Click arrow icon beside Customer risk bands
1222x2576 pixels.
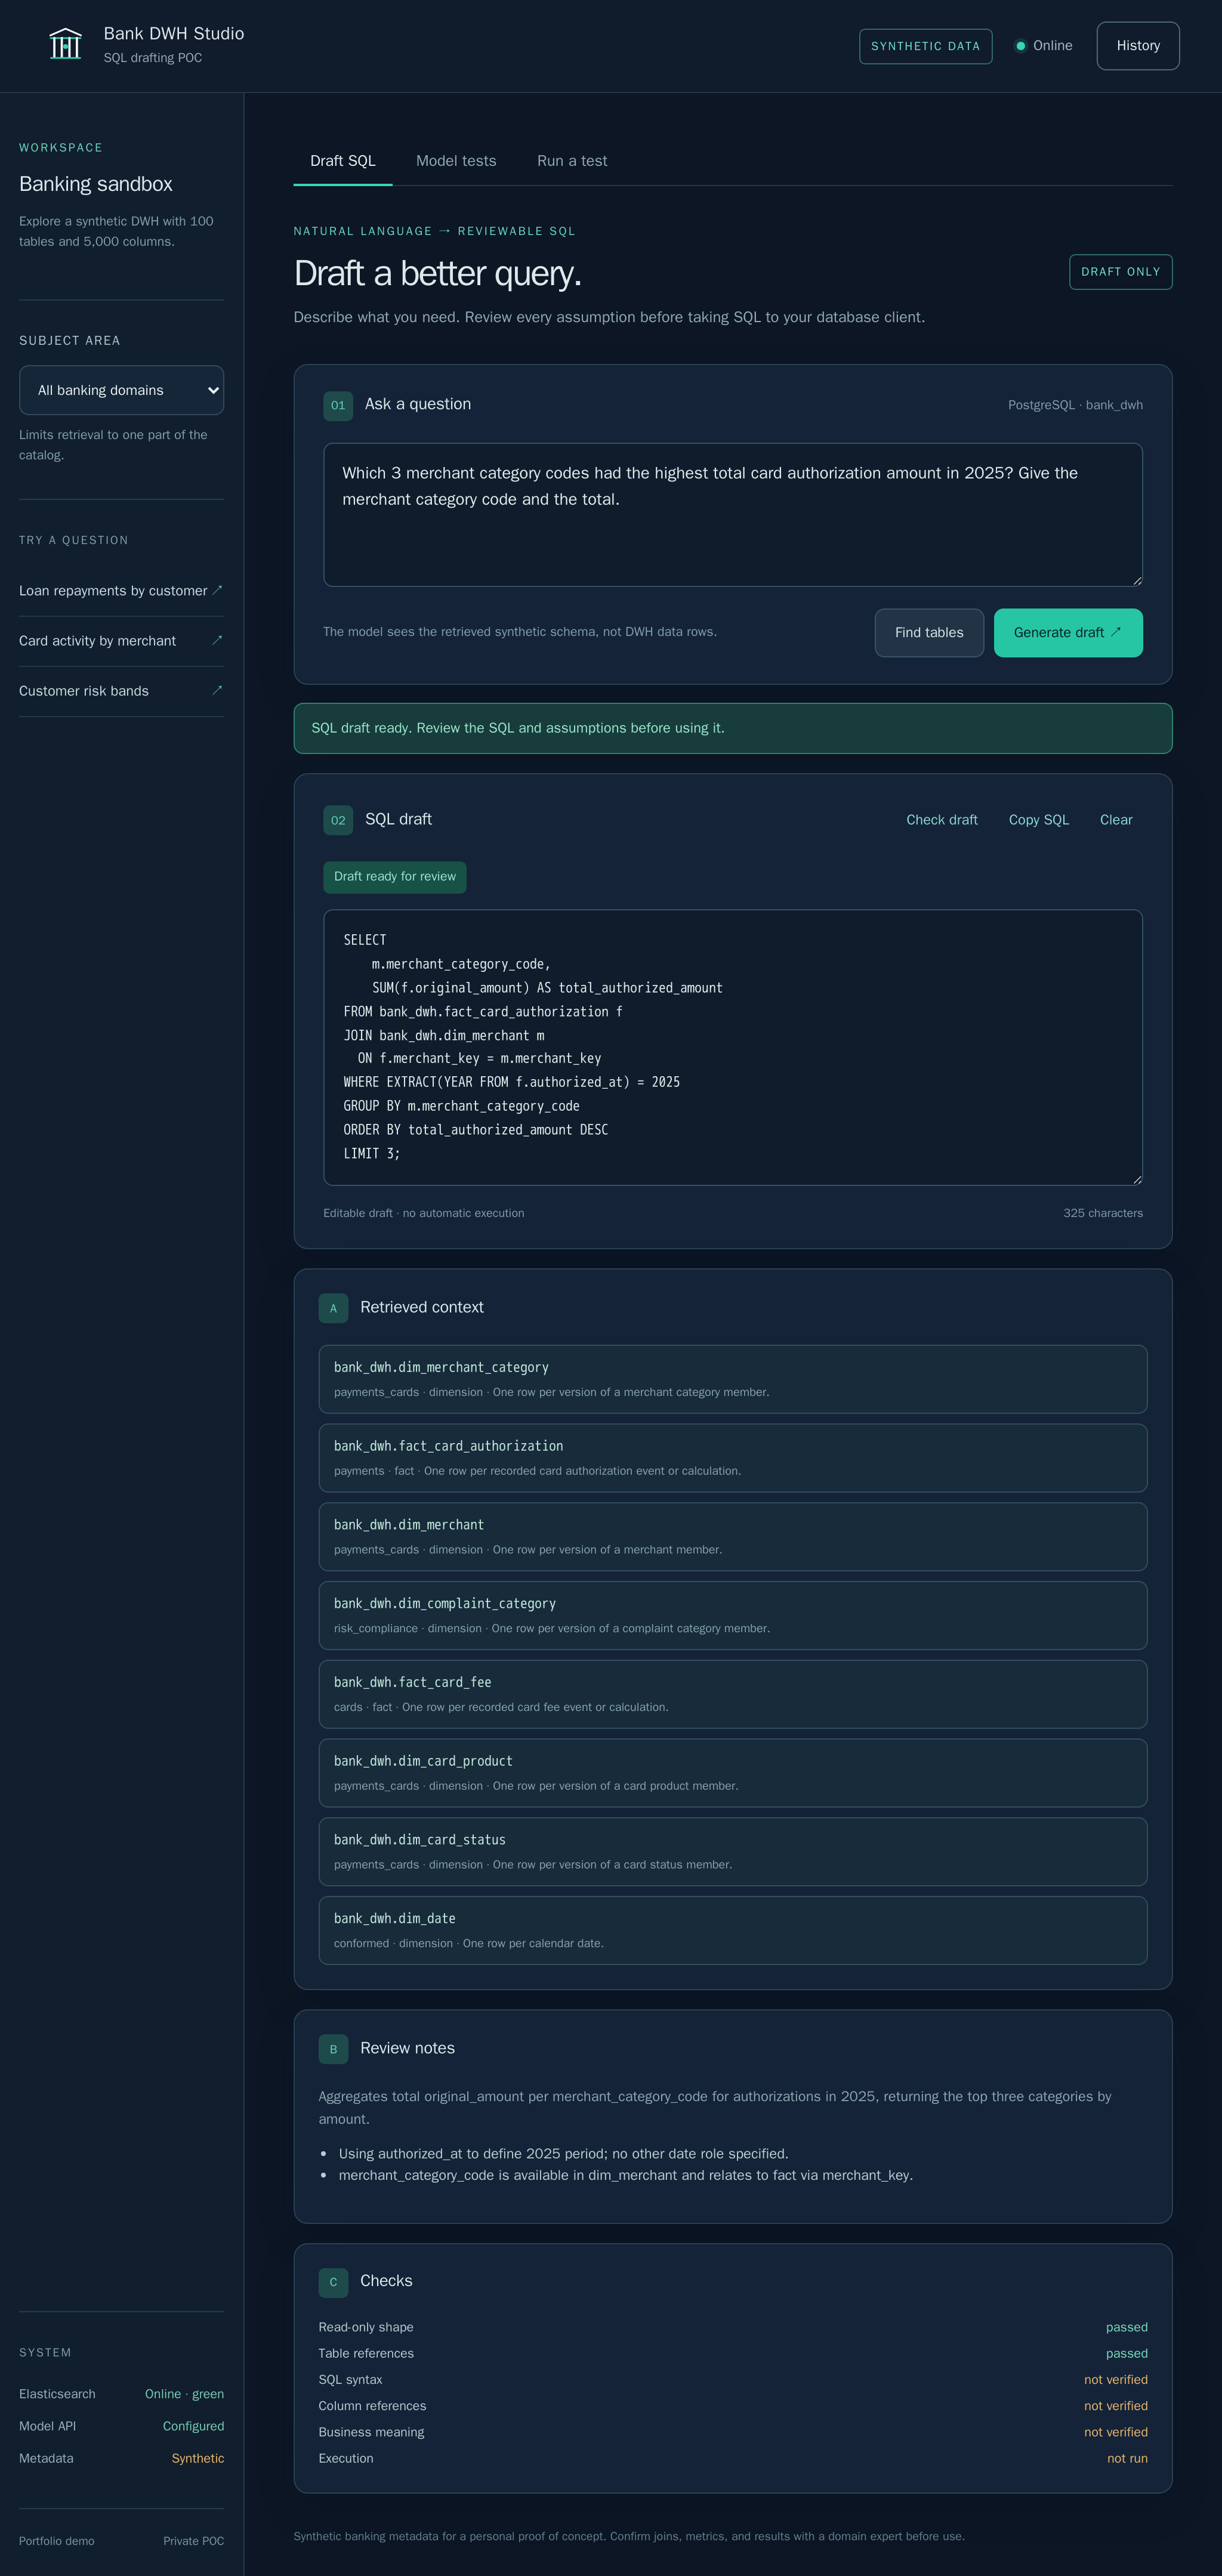(x=217, y=690)
